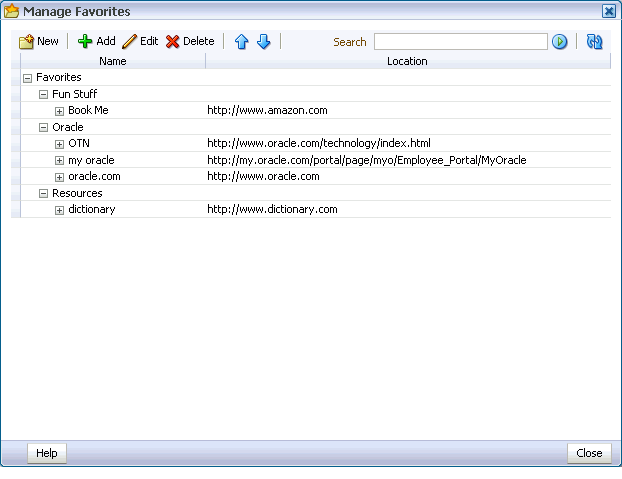Screen dimensions: 622x479
Task: Click the Add button label
Action: point(106,41)
